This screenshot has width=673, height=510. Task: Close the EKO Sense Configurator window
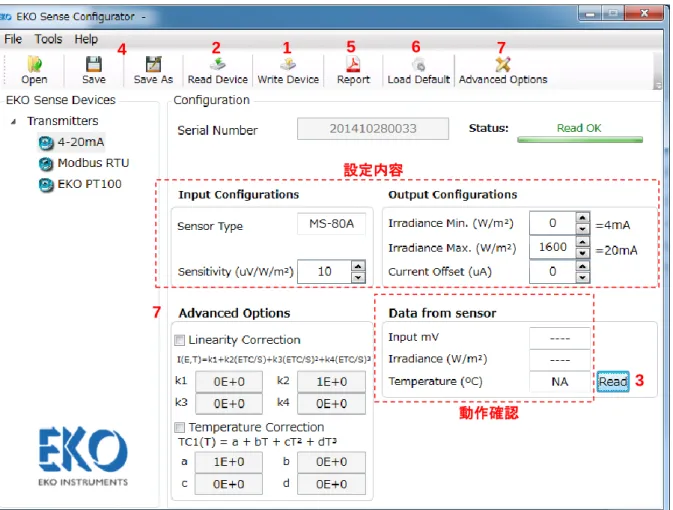644,14
